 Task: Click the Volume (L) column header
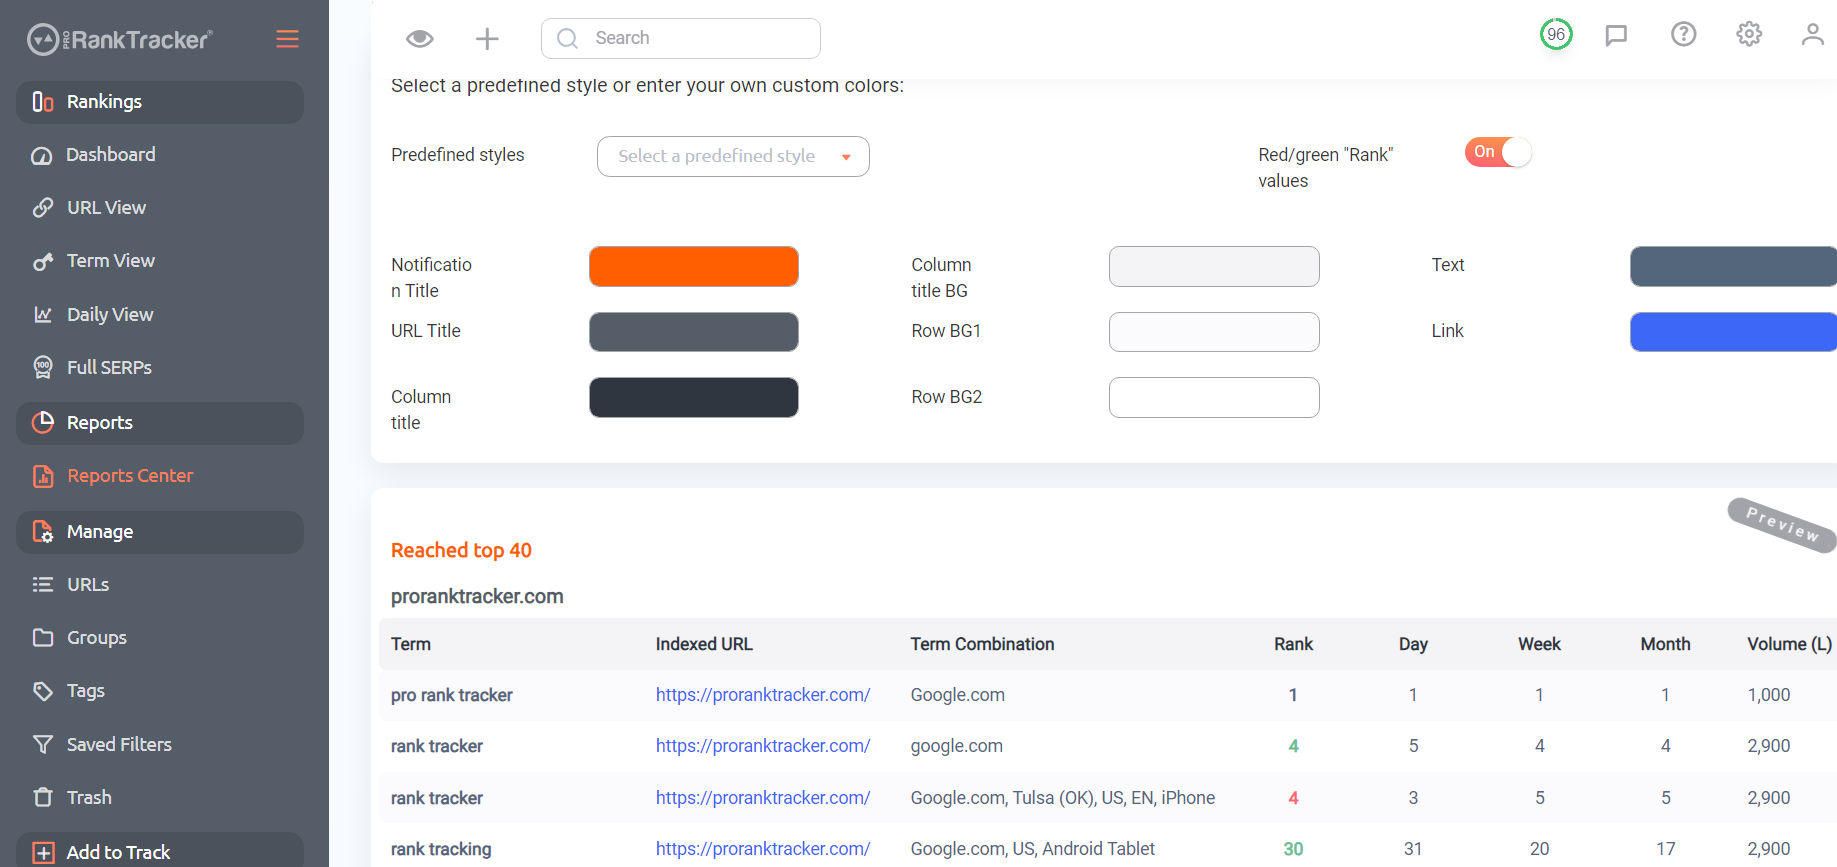point(1790,644)
